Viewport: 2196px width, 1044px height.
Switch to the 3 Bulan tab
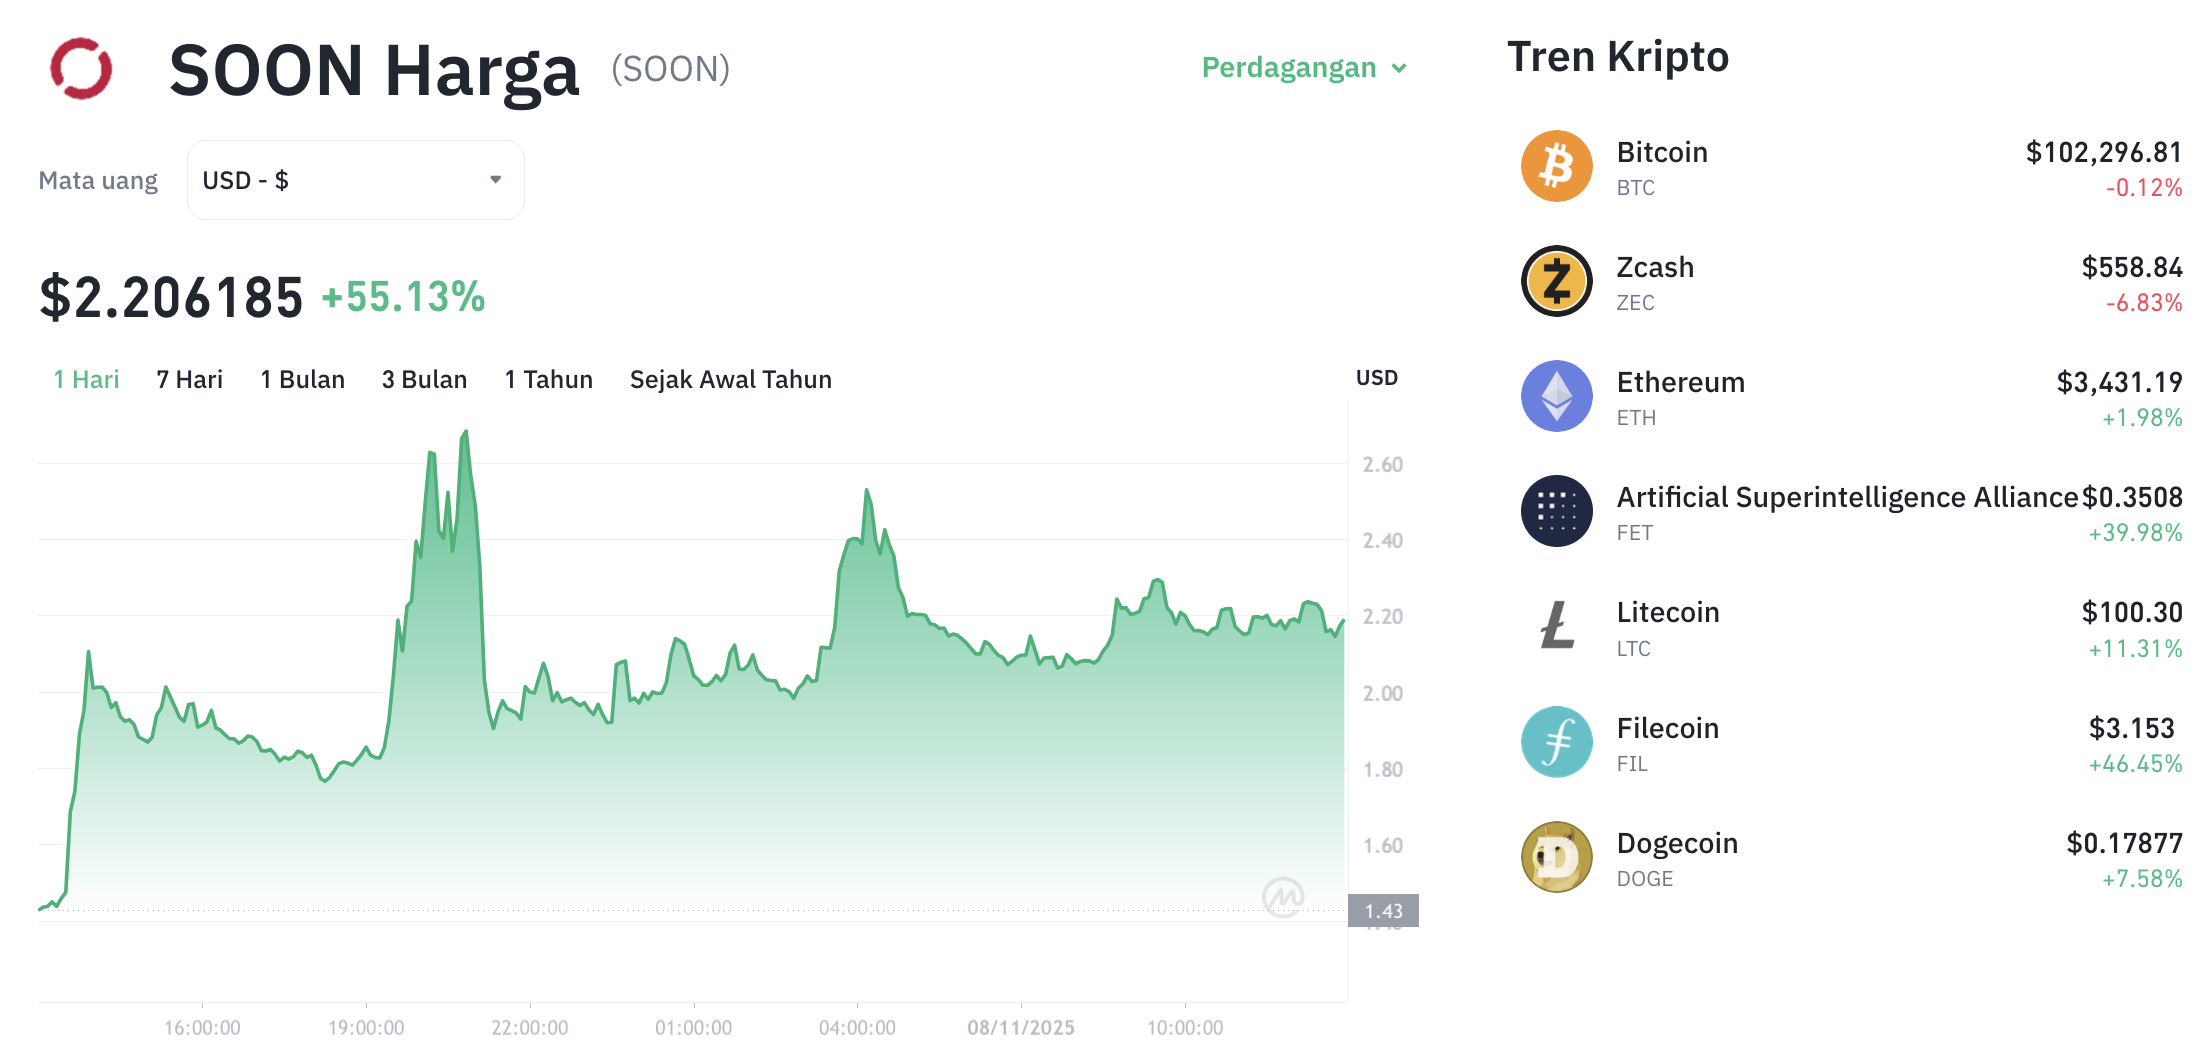(424, 379)
